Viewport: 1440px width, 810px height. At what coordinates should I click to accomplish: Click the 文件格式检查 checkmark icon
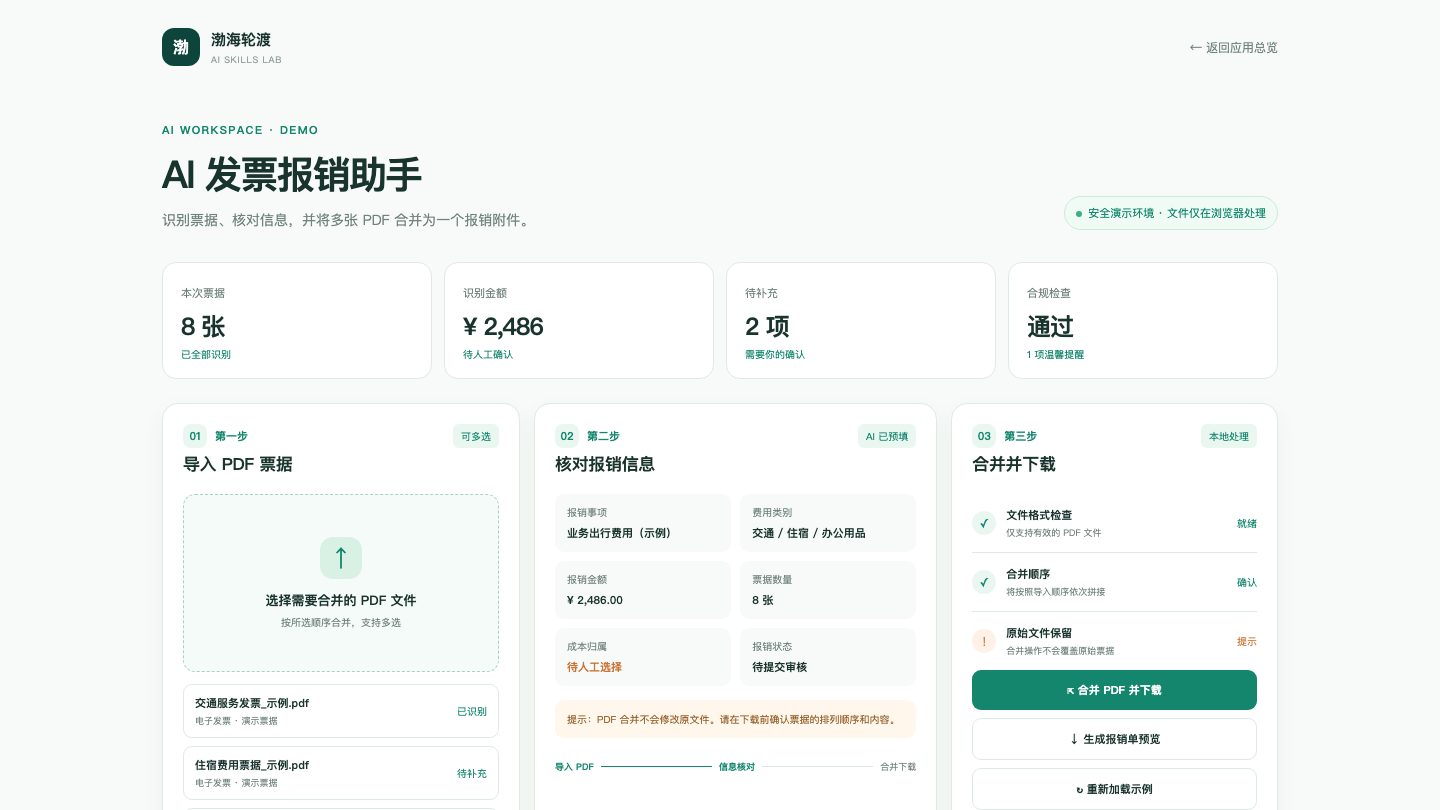pyautogui.click(x=984, y=523)
